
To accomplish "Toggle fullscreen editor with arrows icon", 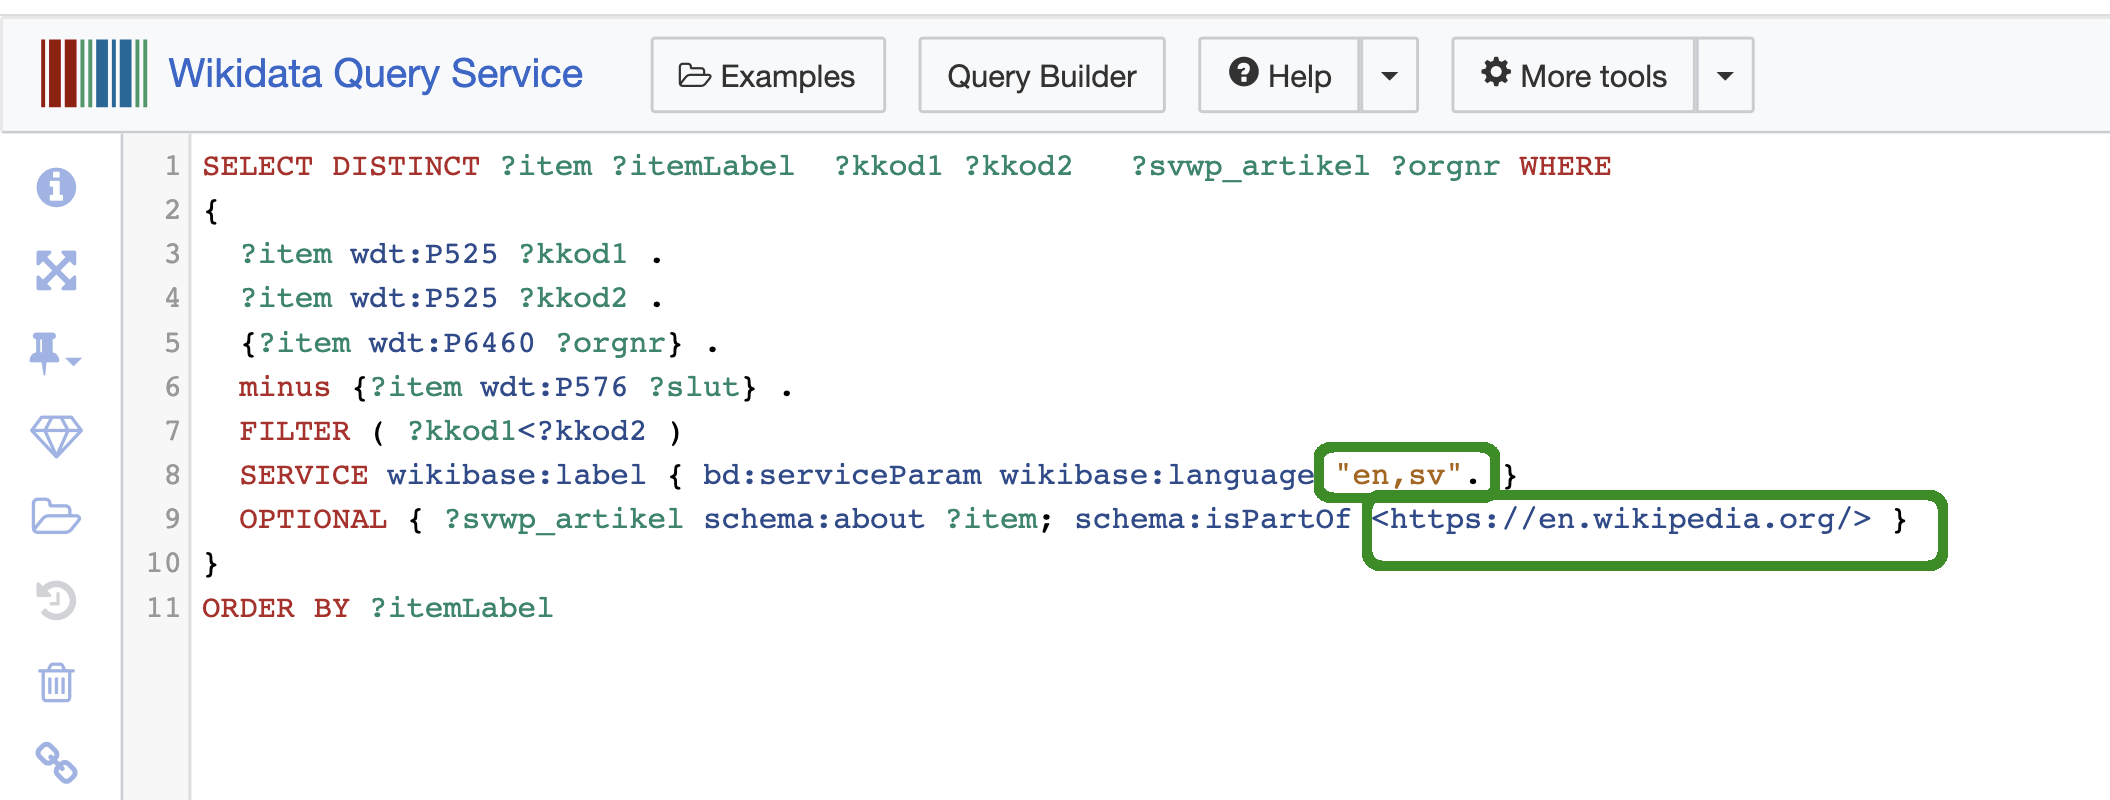I will click(56, 270).
